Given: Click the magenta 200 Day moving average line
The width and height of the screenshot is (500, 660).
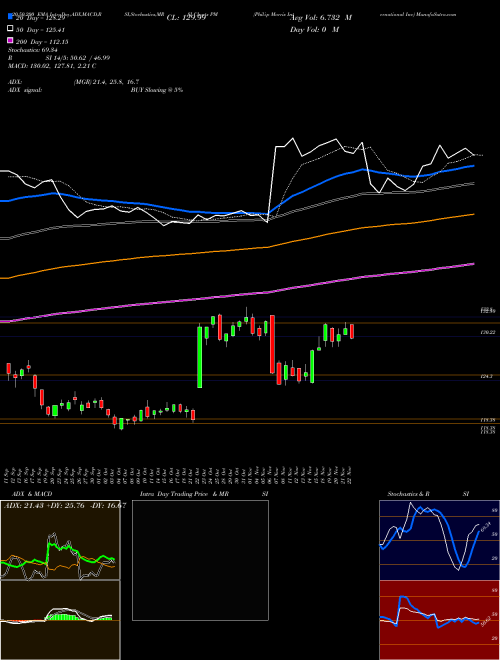Looking at the screenshot, I should (x=236, y=295).
